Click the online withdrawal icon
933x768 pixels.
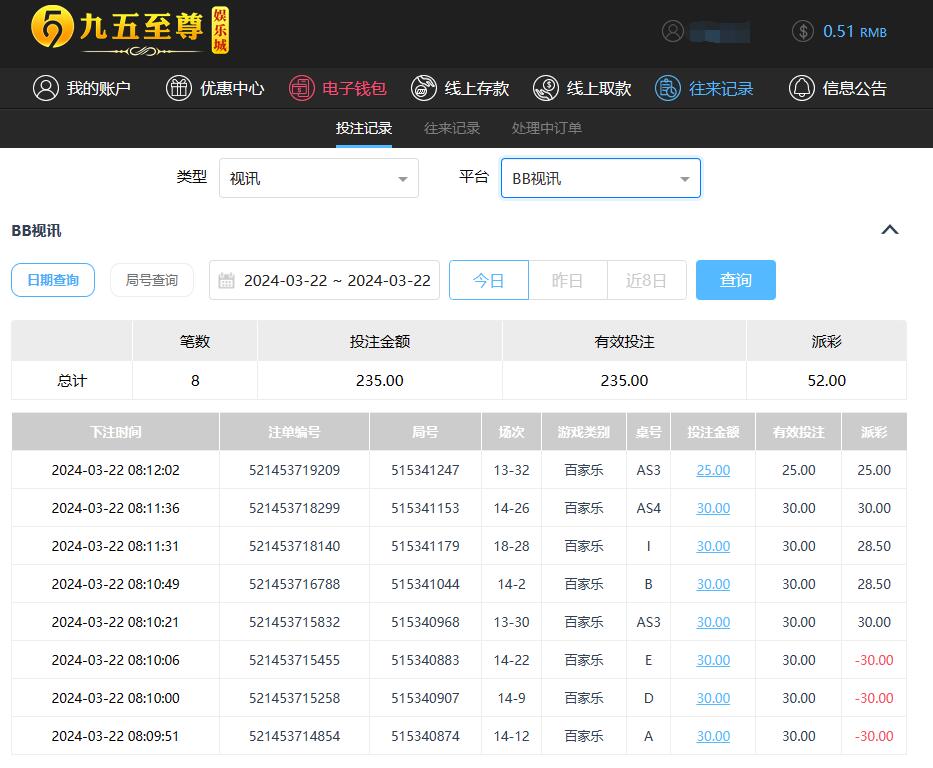tap(546, 88)
